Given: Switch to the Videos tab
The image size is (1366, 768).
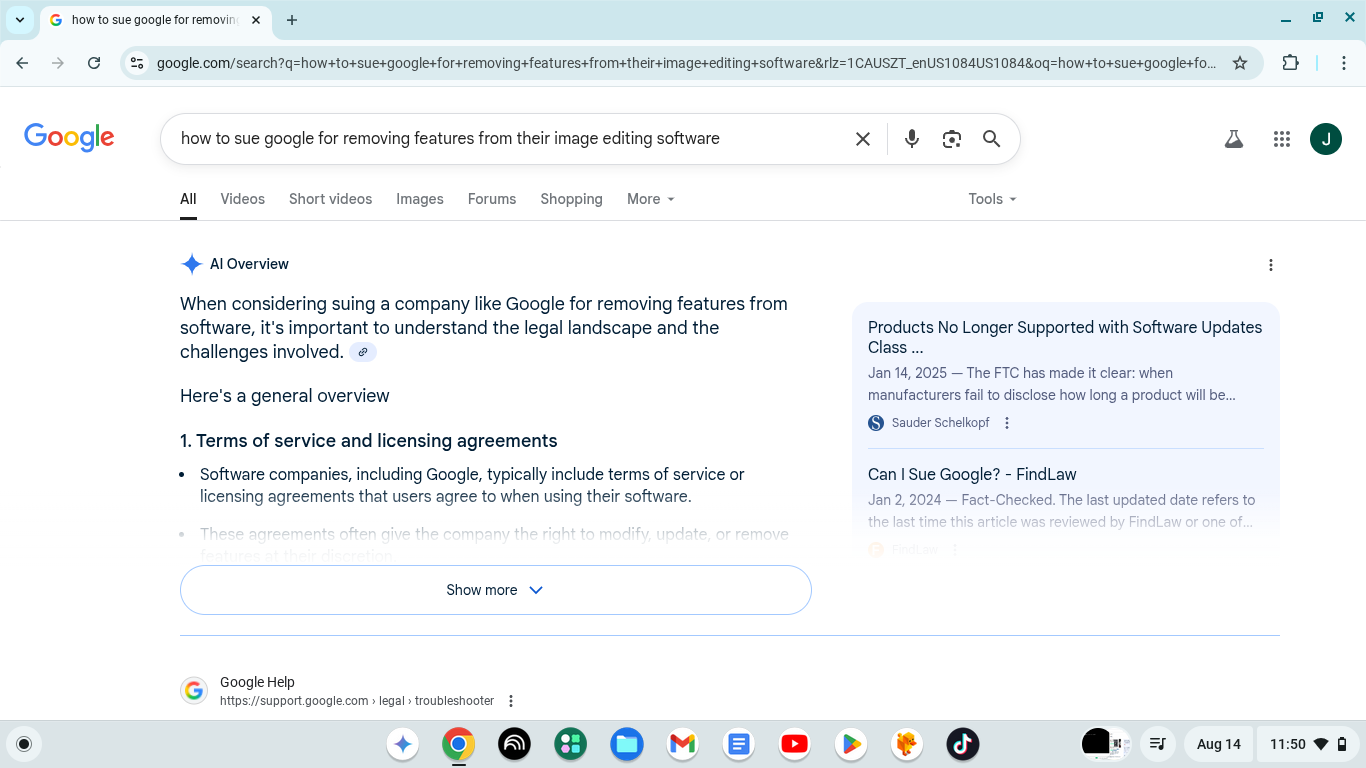Looking at the screenshot, I should click(x=243, y=199).
